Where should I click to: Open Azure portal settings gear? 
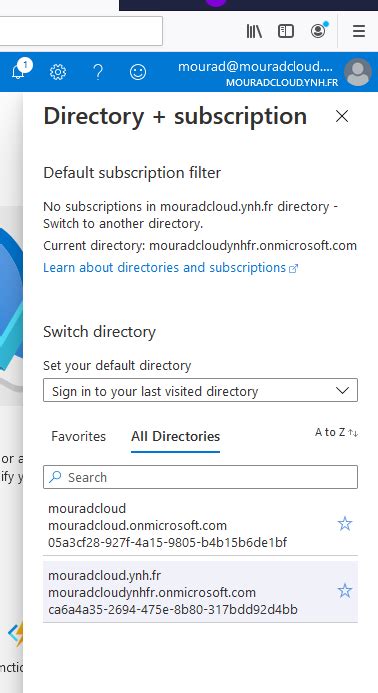pos(58,72)
